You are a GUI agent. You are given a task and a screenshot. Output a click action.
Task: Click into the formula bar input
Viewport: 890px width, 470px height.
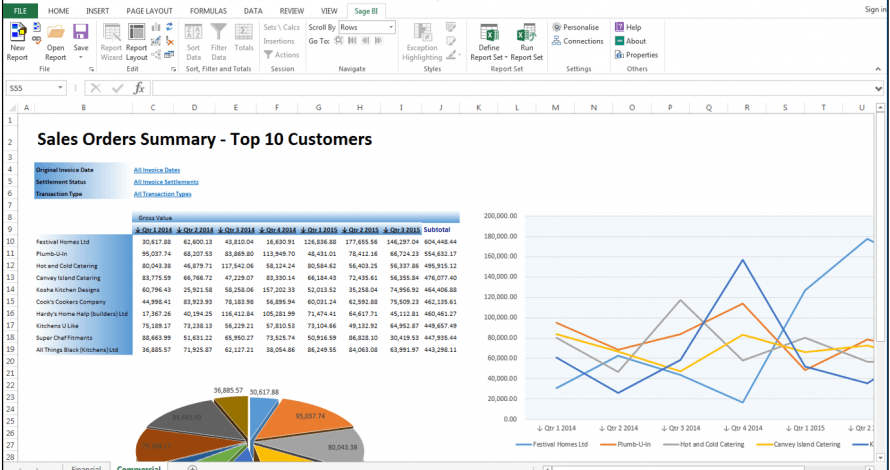[x=513, y=88]
